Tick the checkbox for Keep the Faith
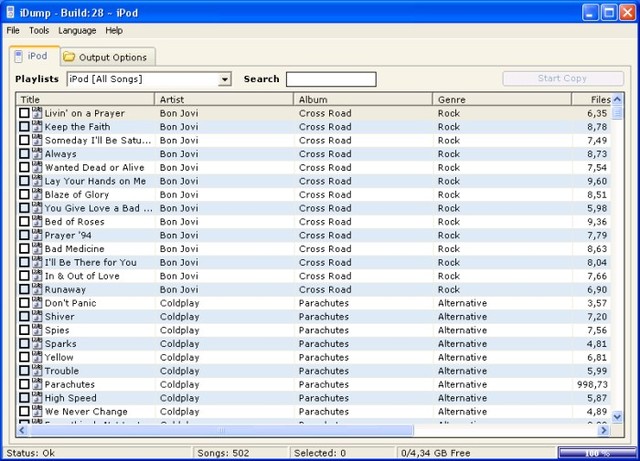Viewport: 640px width, 461px height. click(24, 127)
